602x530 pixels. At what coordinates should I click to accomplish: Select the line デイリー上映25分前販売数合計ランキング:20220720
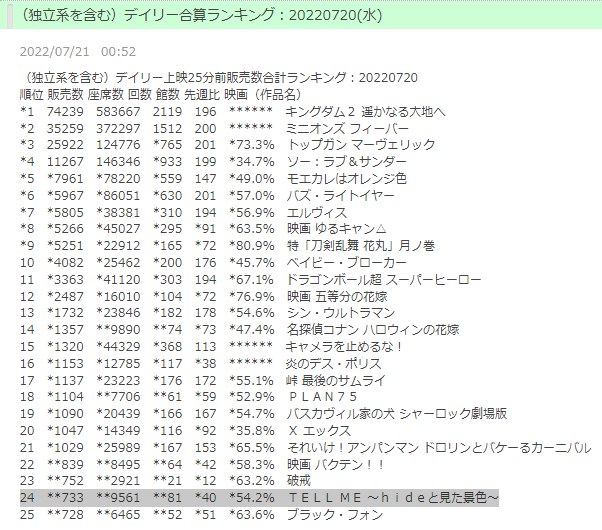(x=219, y=78)
